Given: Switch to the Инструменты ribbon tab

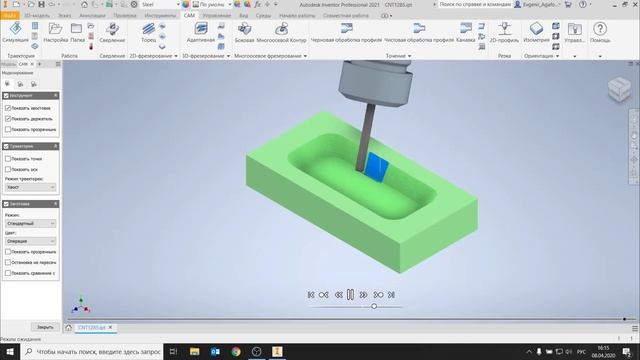Looking at the screenshot, I should pos(160,16).
